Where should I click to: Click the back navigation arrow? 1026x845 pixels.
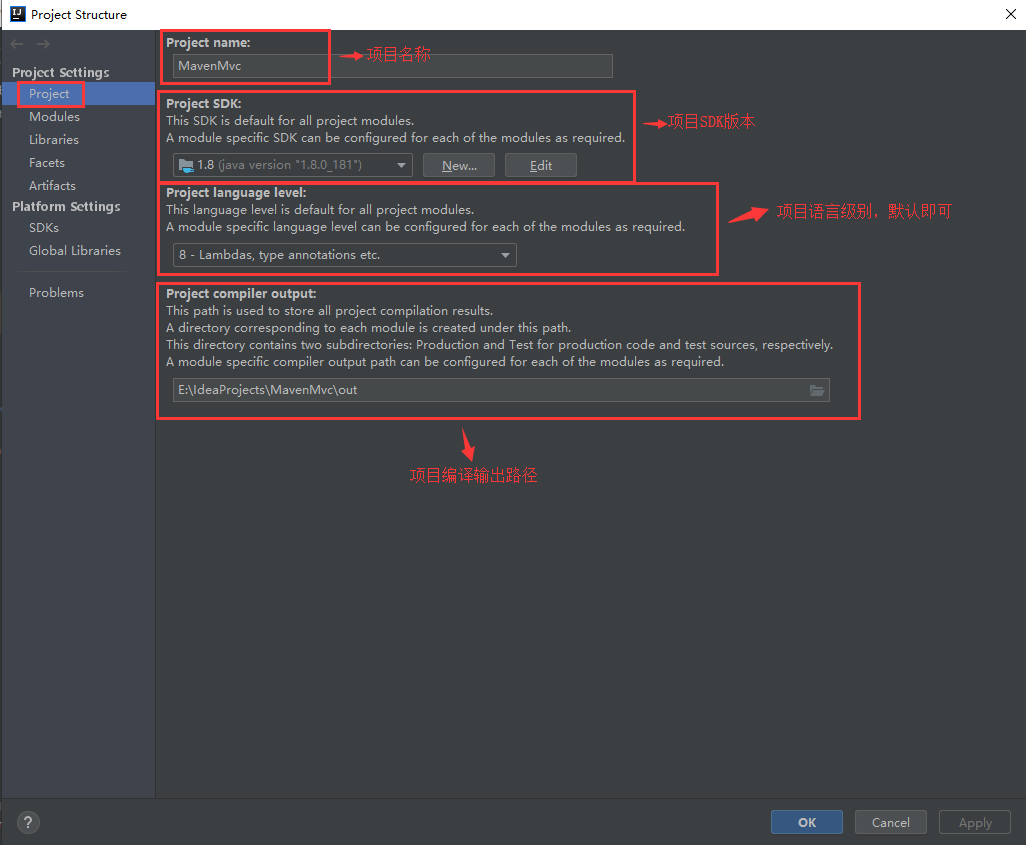16,43
